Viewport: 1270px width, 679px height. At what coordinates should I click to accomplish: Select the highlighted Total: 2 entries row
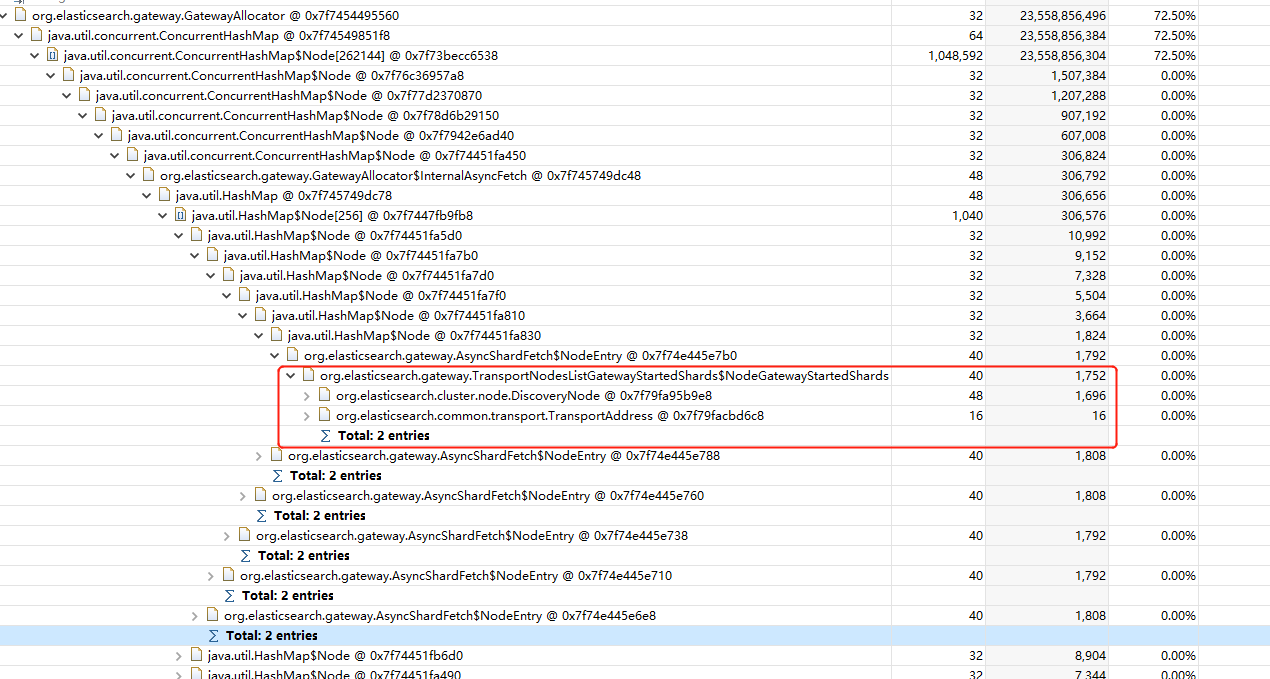[635, 636]
